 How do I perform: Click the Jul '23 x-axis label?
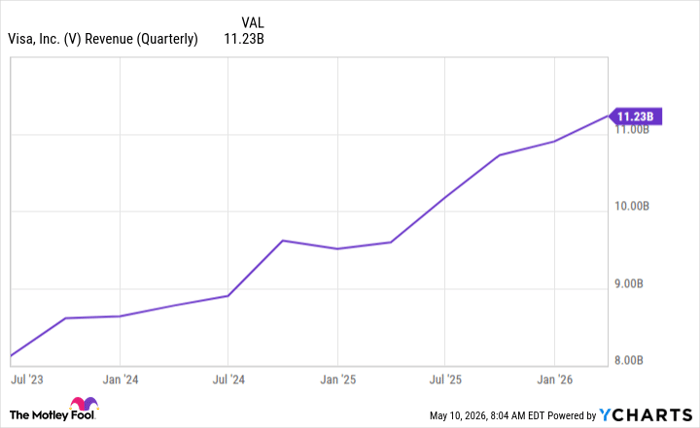[x=27, y=379]
